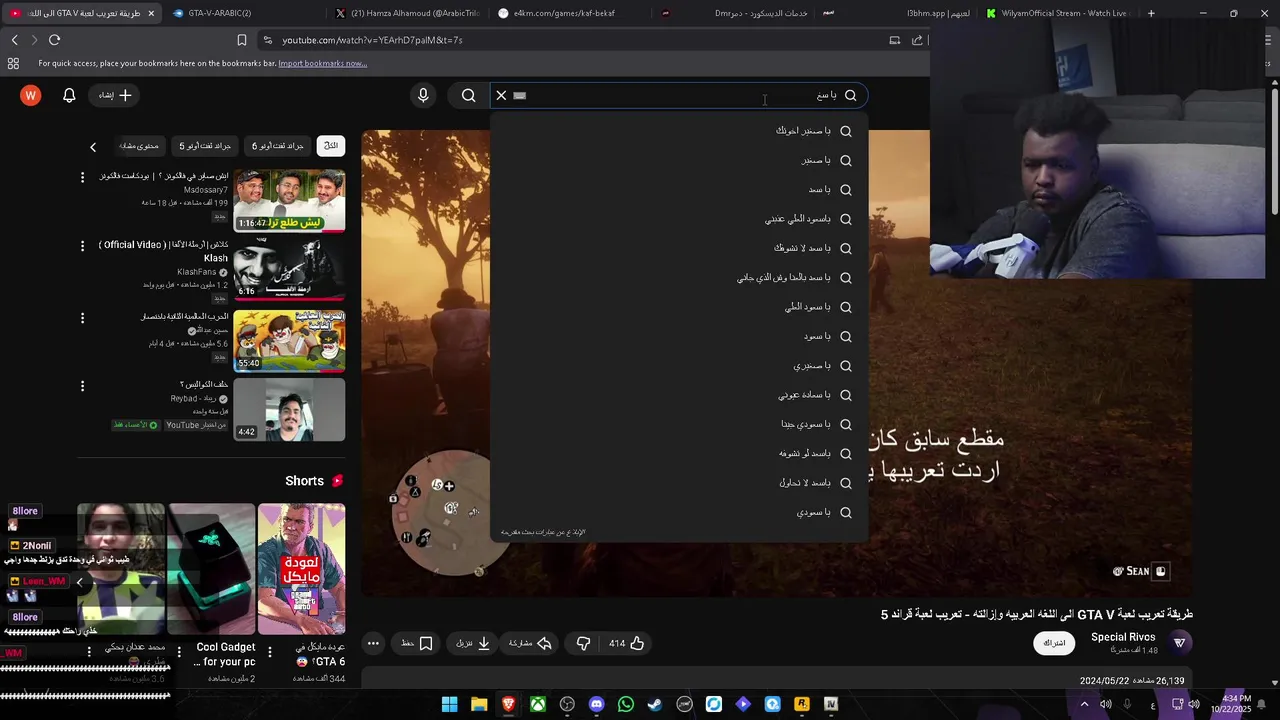Click the Import bookmarks now link
The width and height of the screenshot is (1280, 720).
tap(322, 63)
